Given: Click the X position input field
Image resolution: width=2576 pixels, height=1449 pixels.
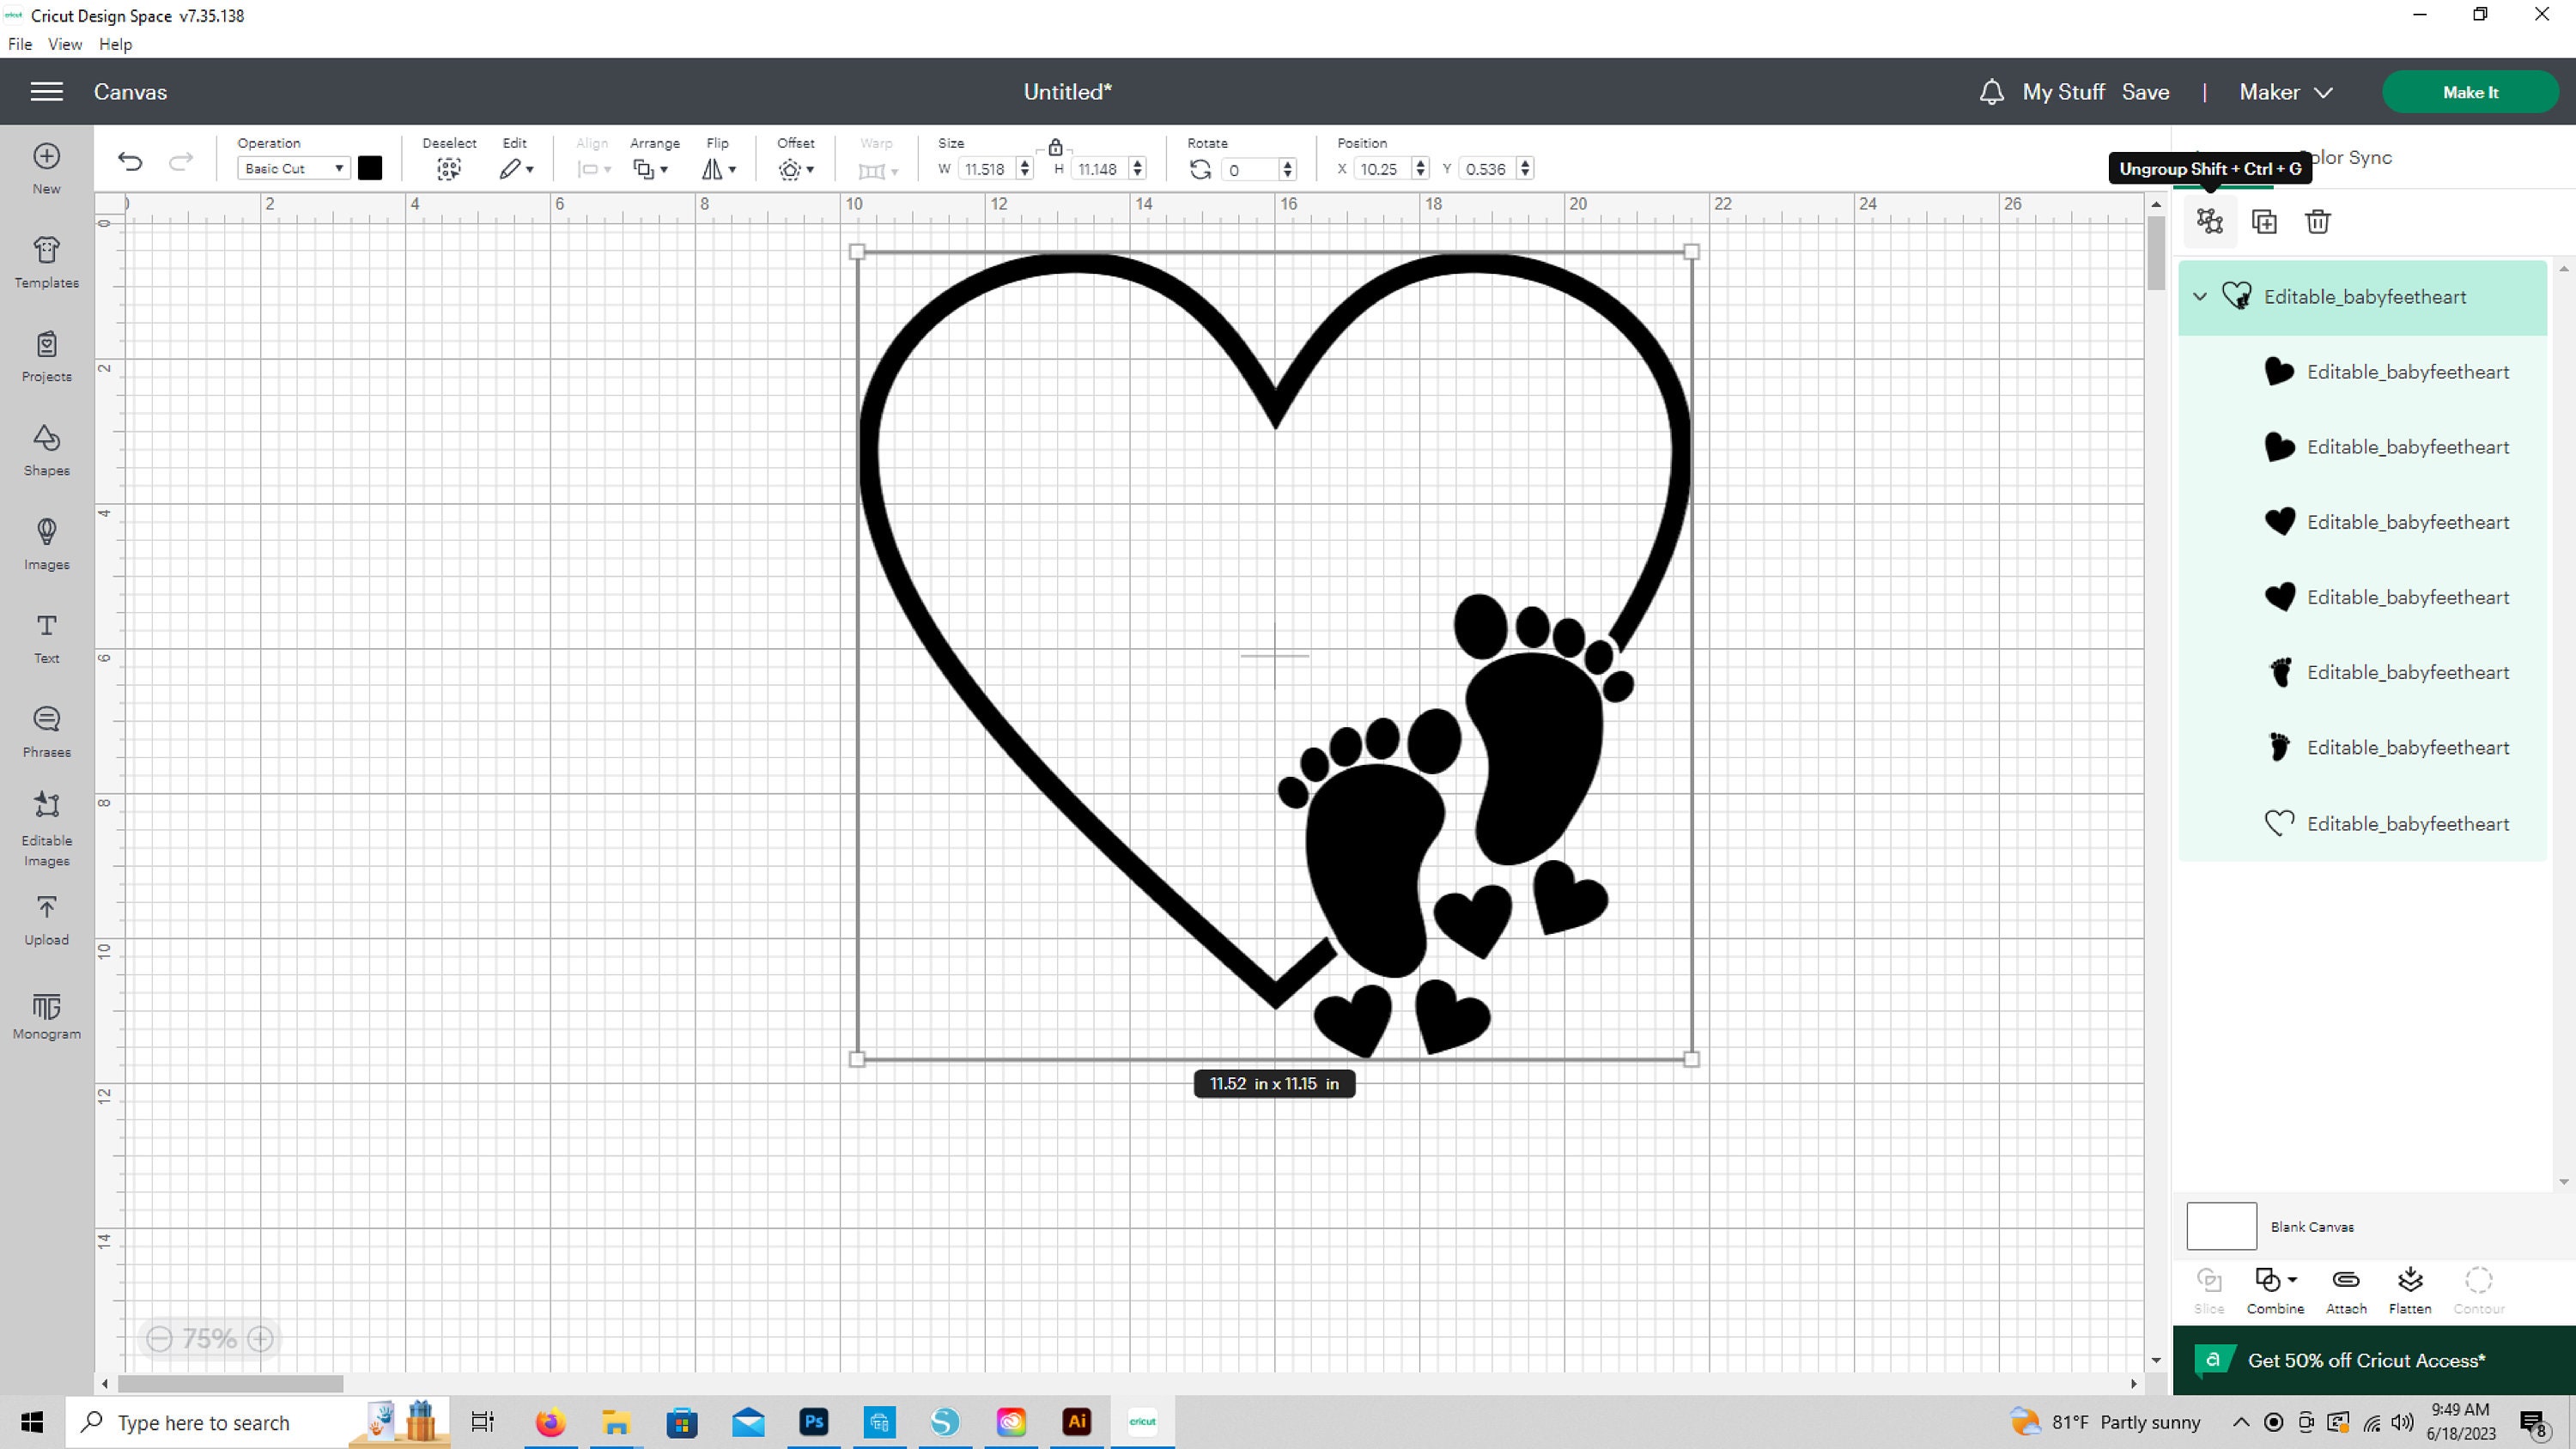Looking at the screenshot, I should tap(1382, 169).
